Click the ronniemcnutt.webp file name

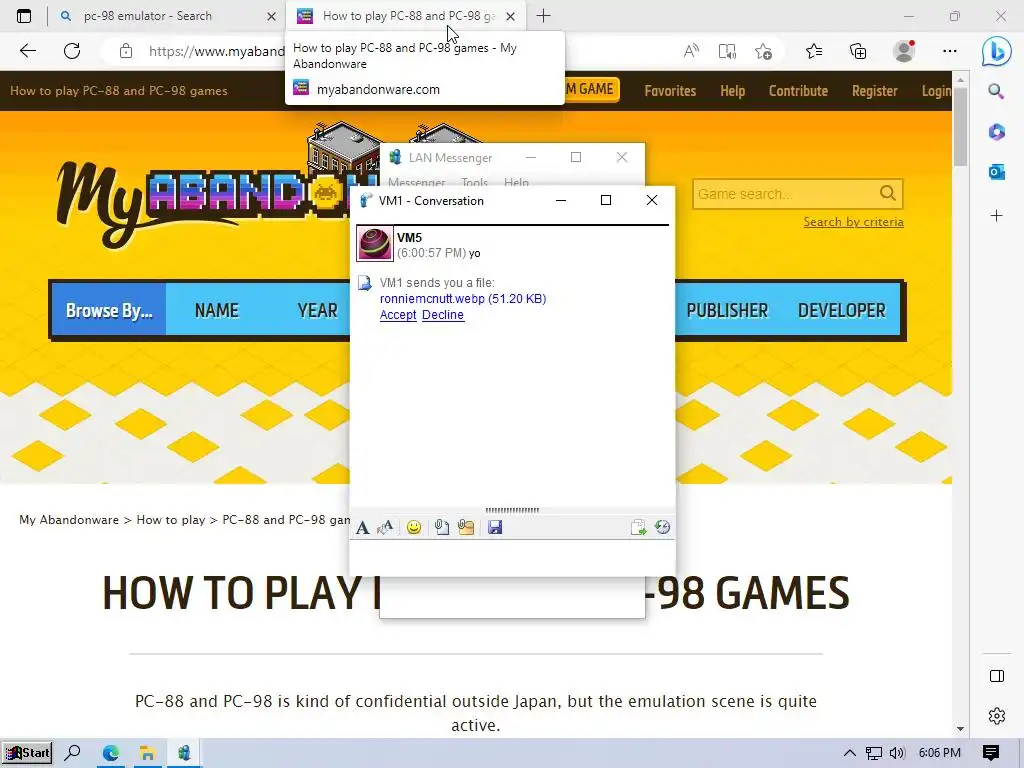tap(432, 298)
